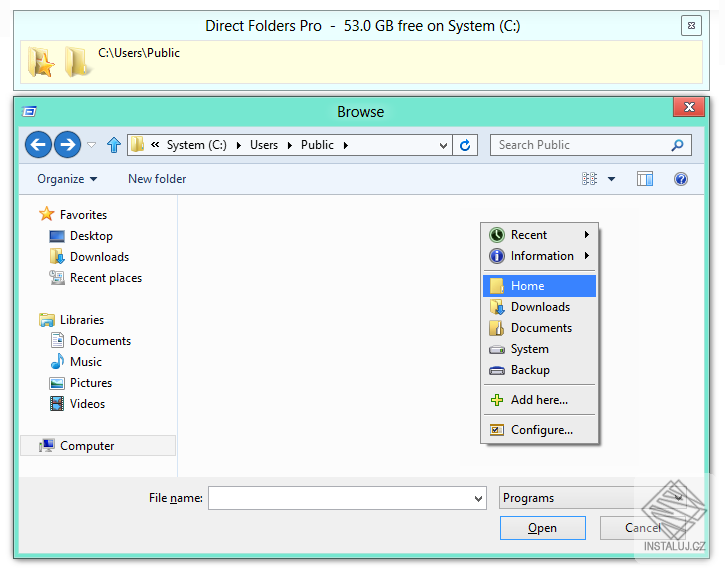725x573 pixels.
Task: Expand the File name dropdown arrow
Action: pyautogui.click(x=479, y=499)
